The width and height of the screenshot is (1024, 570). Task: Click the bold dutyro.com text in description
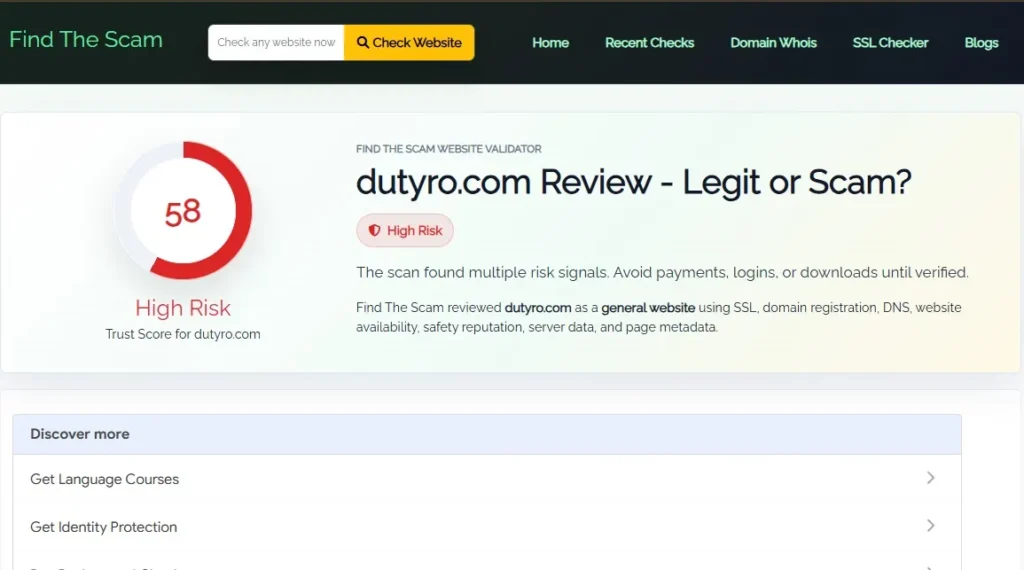tap(537, 308)
